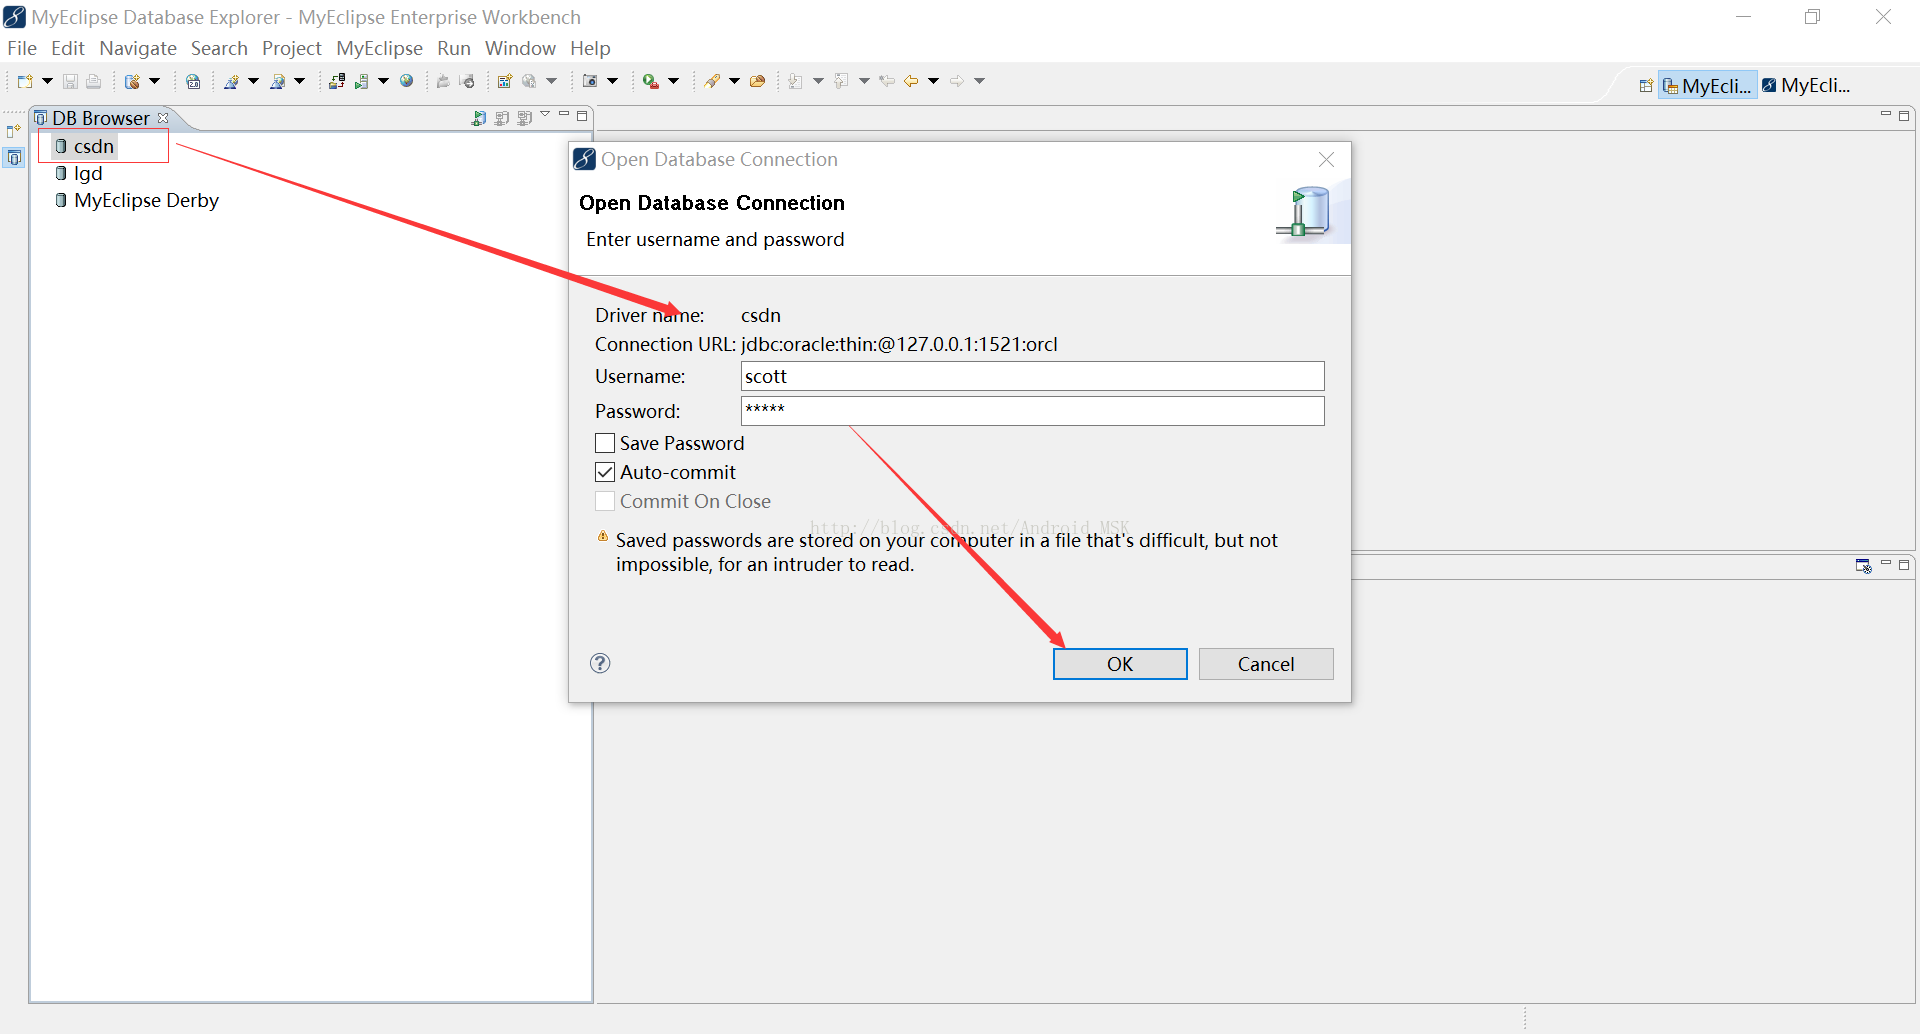Image resolution: width=1920 pixels, height=1034 pixels.
Task: Click the previous annotation toolbar icon
Action: (x=841, y=82)
